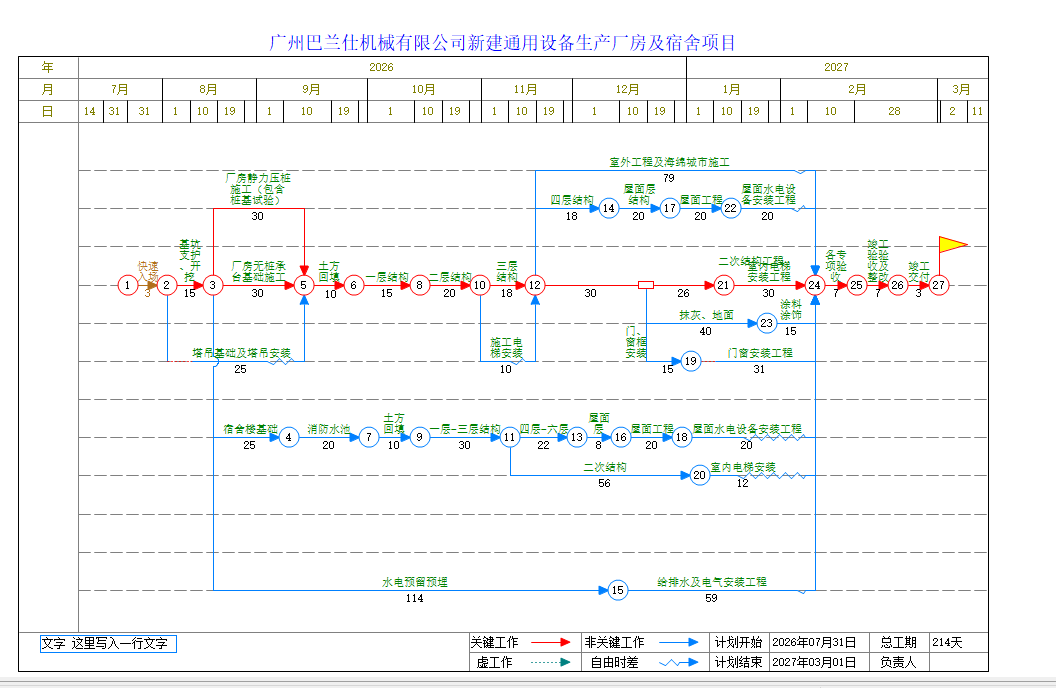1056x688 pixels.
Task: Select critical node 8
Action: 420,285
